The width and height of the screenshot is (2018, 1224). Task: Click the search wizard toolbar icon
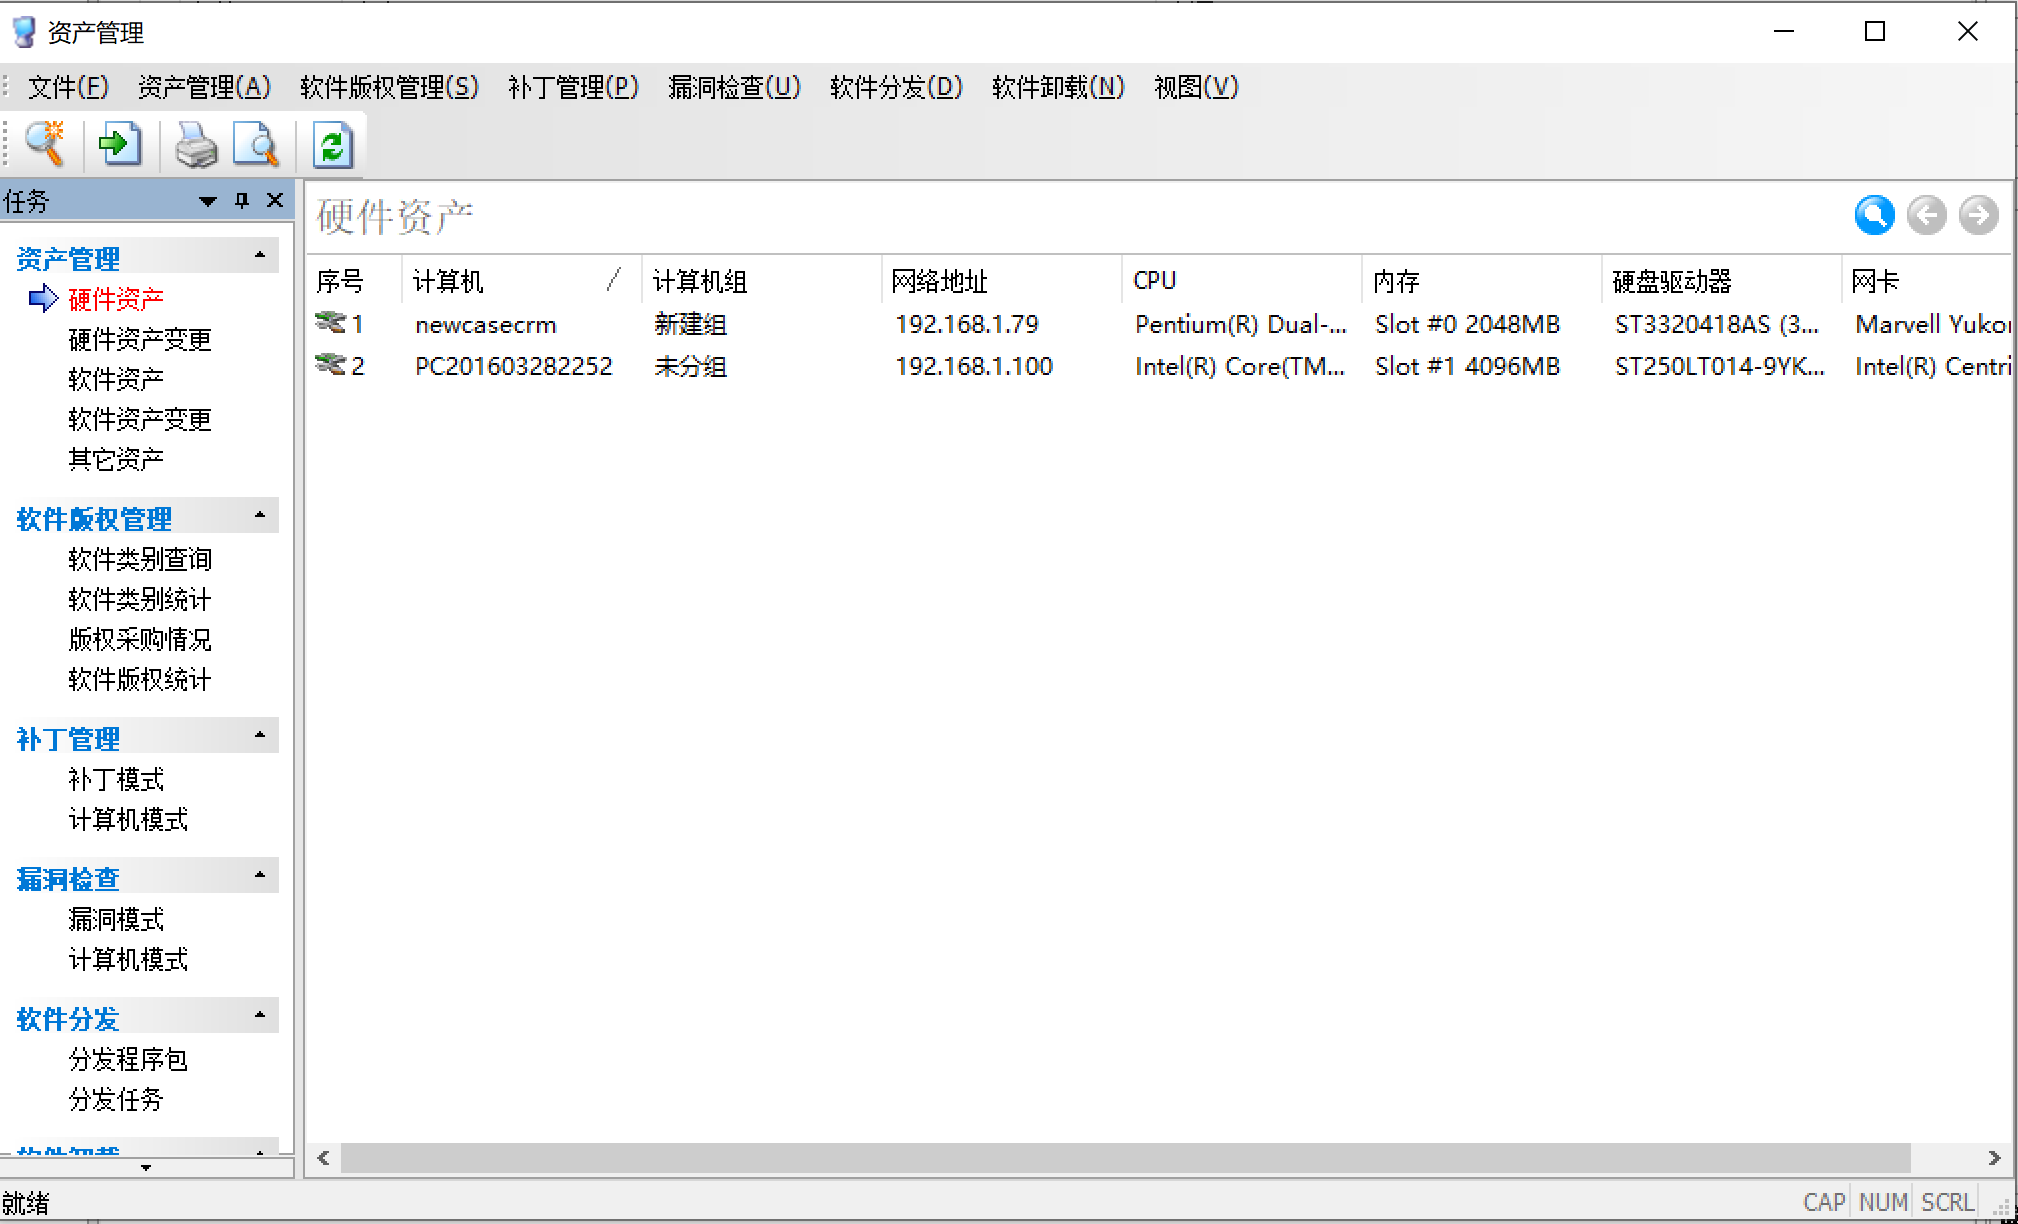tap(45, 145)
